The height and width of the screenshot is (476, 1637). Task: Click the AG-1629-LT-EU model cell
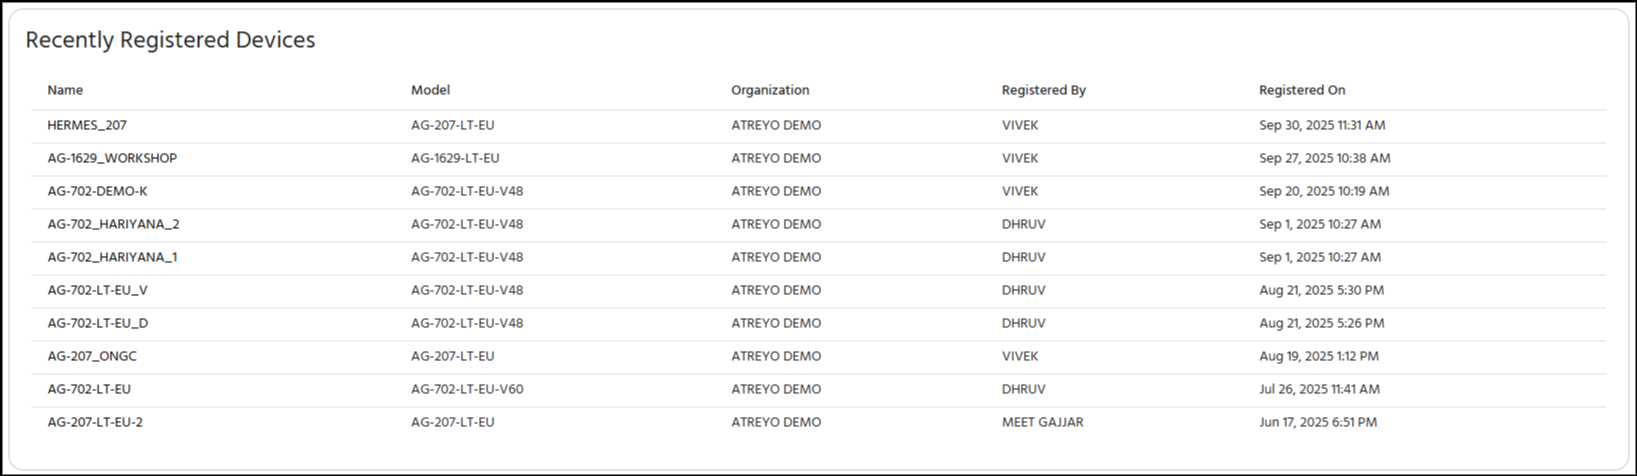point(455,159)
